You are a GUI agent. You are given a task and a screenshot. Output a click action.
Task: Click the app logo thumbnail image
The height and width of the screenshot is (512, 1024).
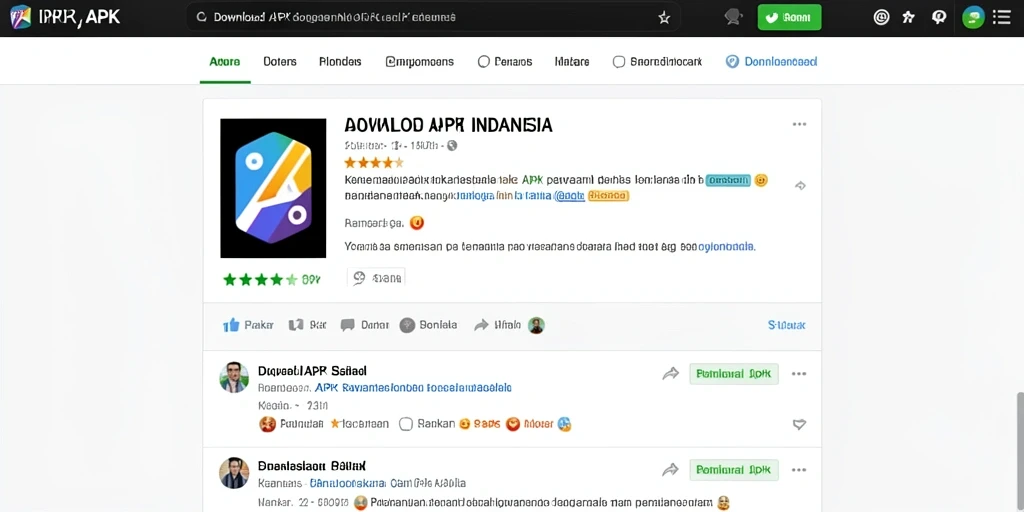(273, 188)
